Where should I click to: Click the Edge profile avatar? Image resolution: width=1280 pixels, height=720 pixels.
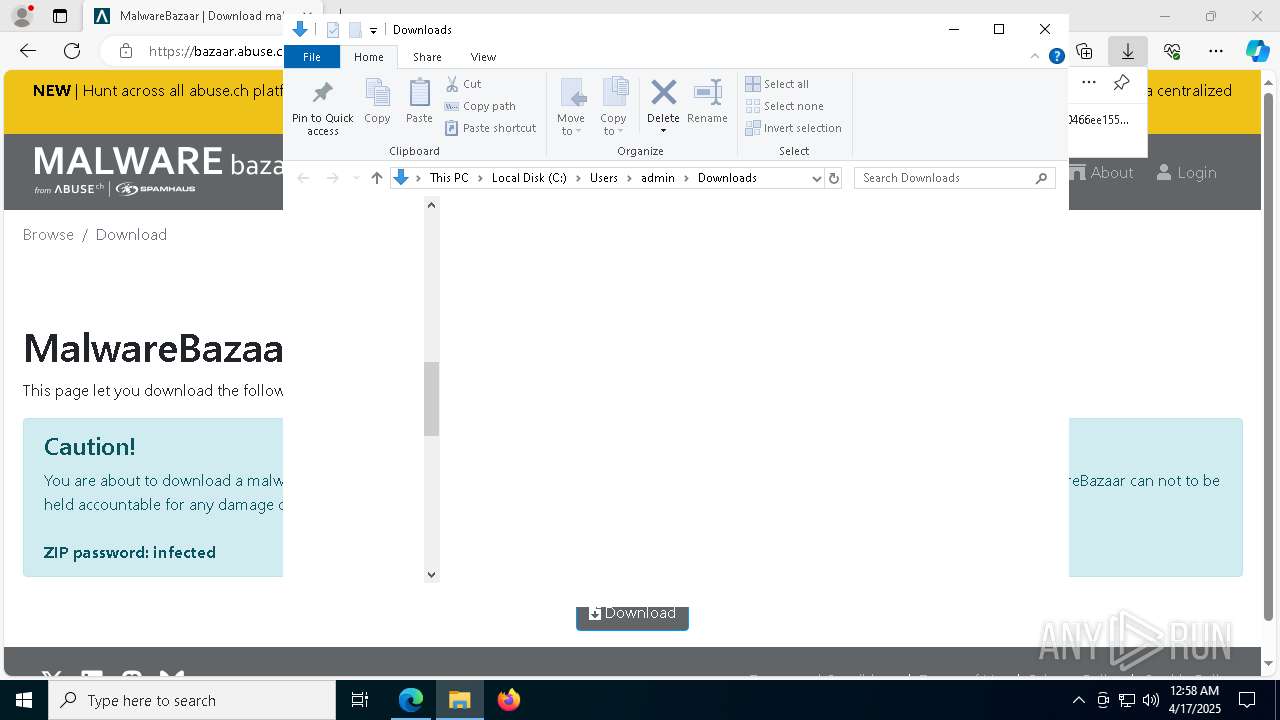(21, 16)
